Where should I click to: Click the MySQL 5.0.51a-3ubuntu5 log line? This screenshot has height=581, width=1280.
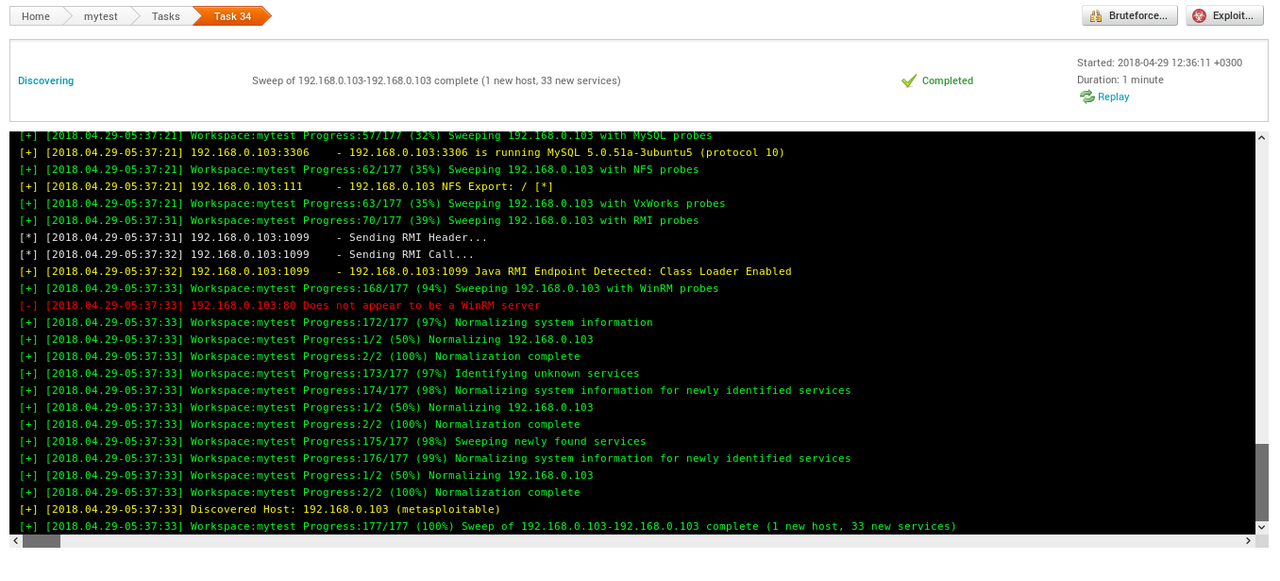coord(402,153)
